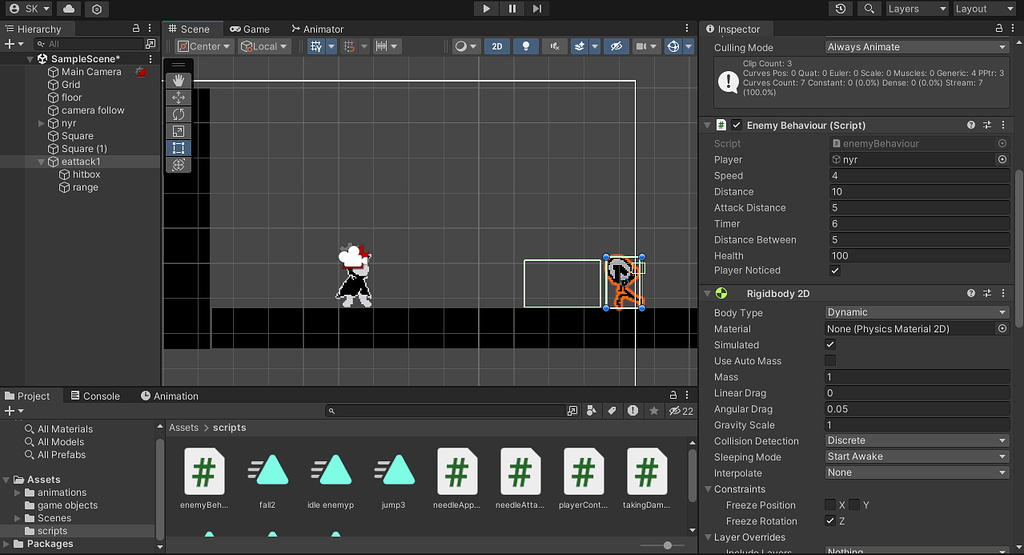The image size is (1024, 555).
Task: Select the Scale tool in the Scene toolbar
Action: pos(179,131)
